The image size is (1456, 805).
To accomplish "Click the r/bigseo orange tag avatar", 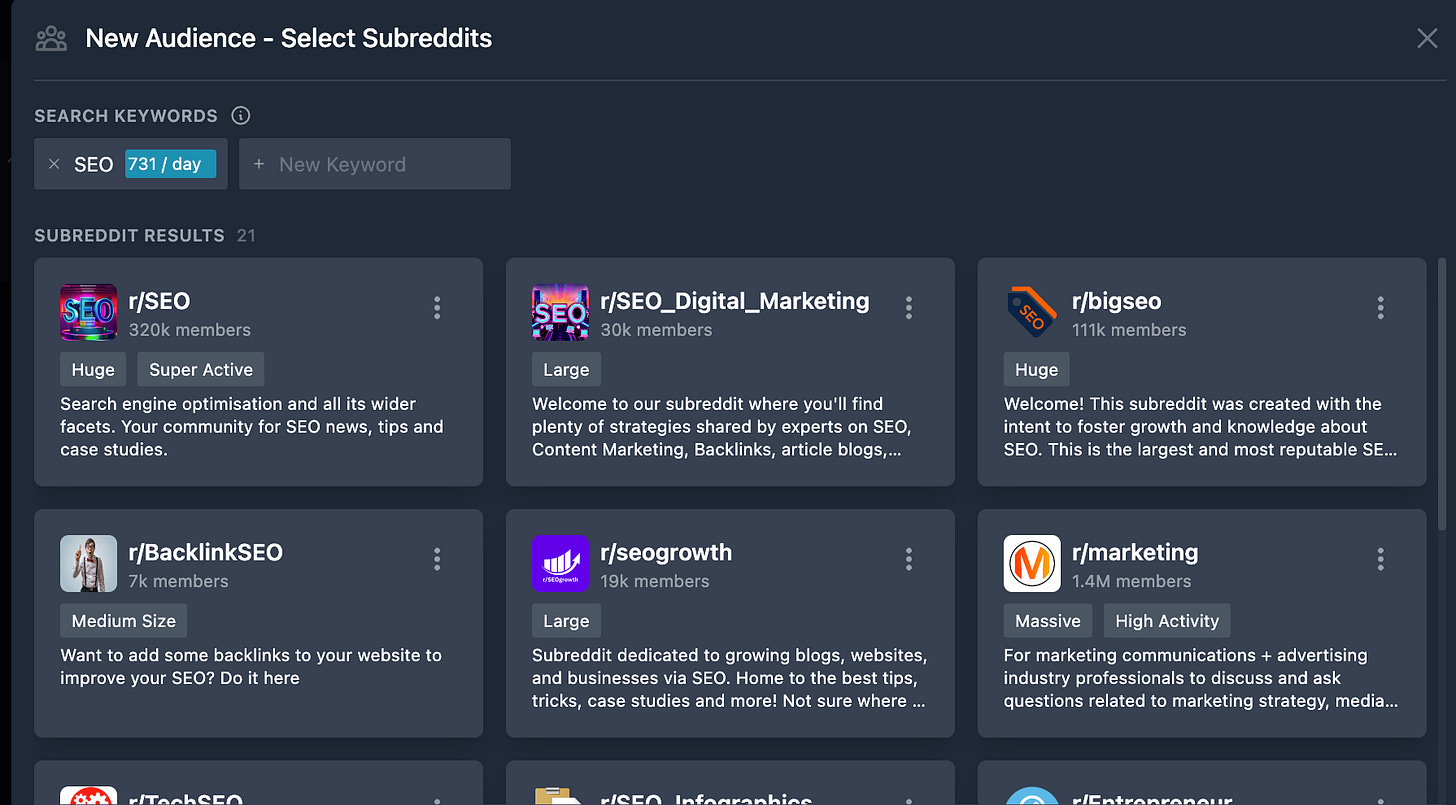I will pos(1033,313).
